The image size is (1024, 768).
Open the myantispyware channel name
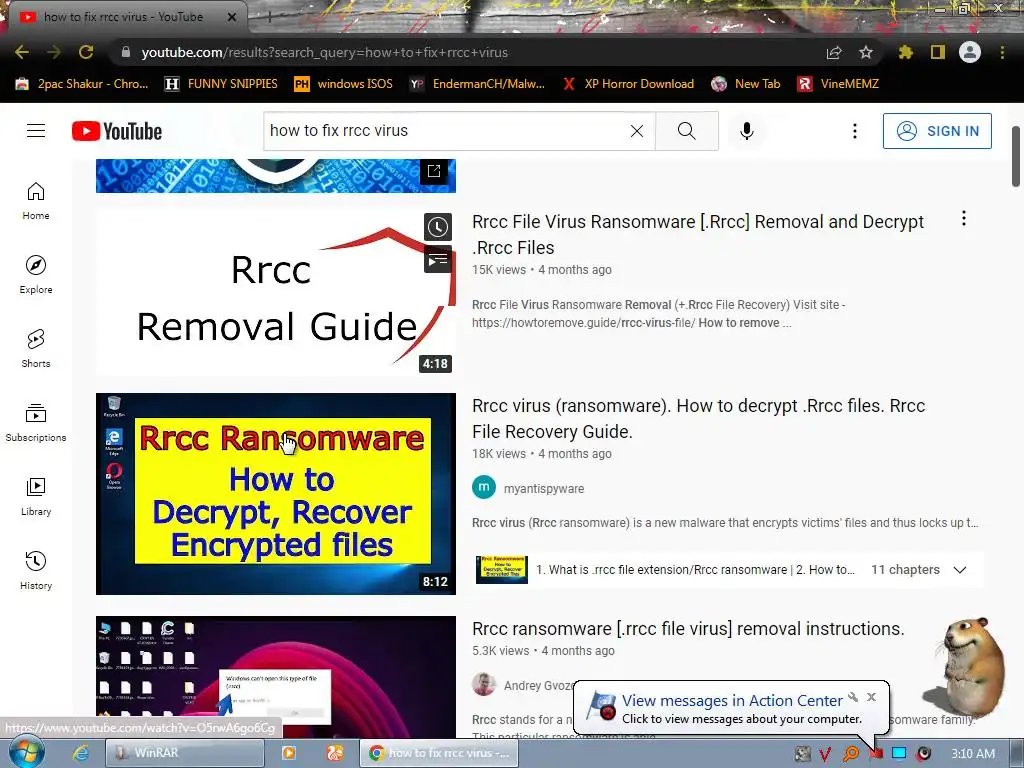[544, 488]
